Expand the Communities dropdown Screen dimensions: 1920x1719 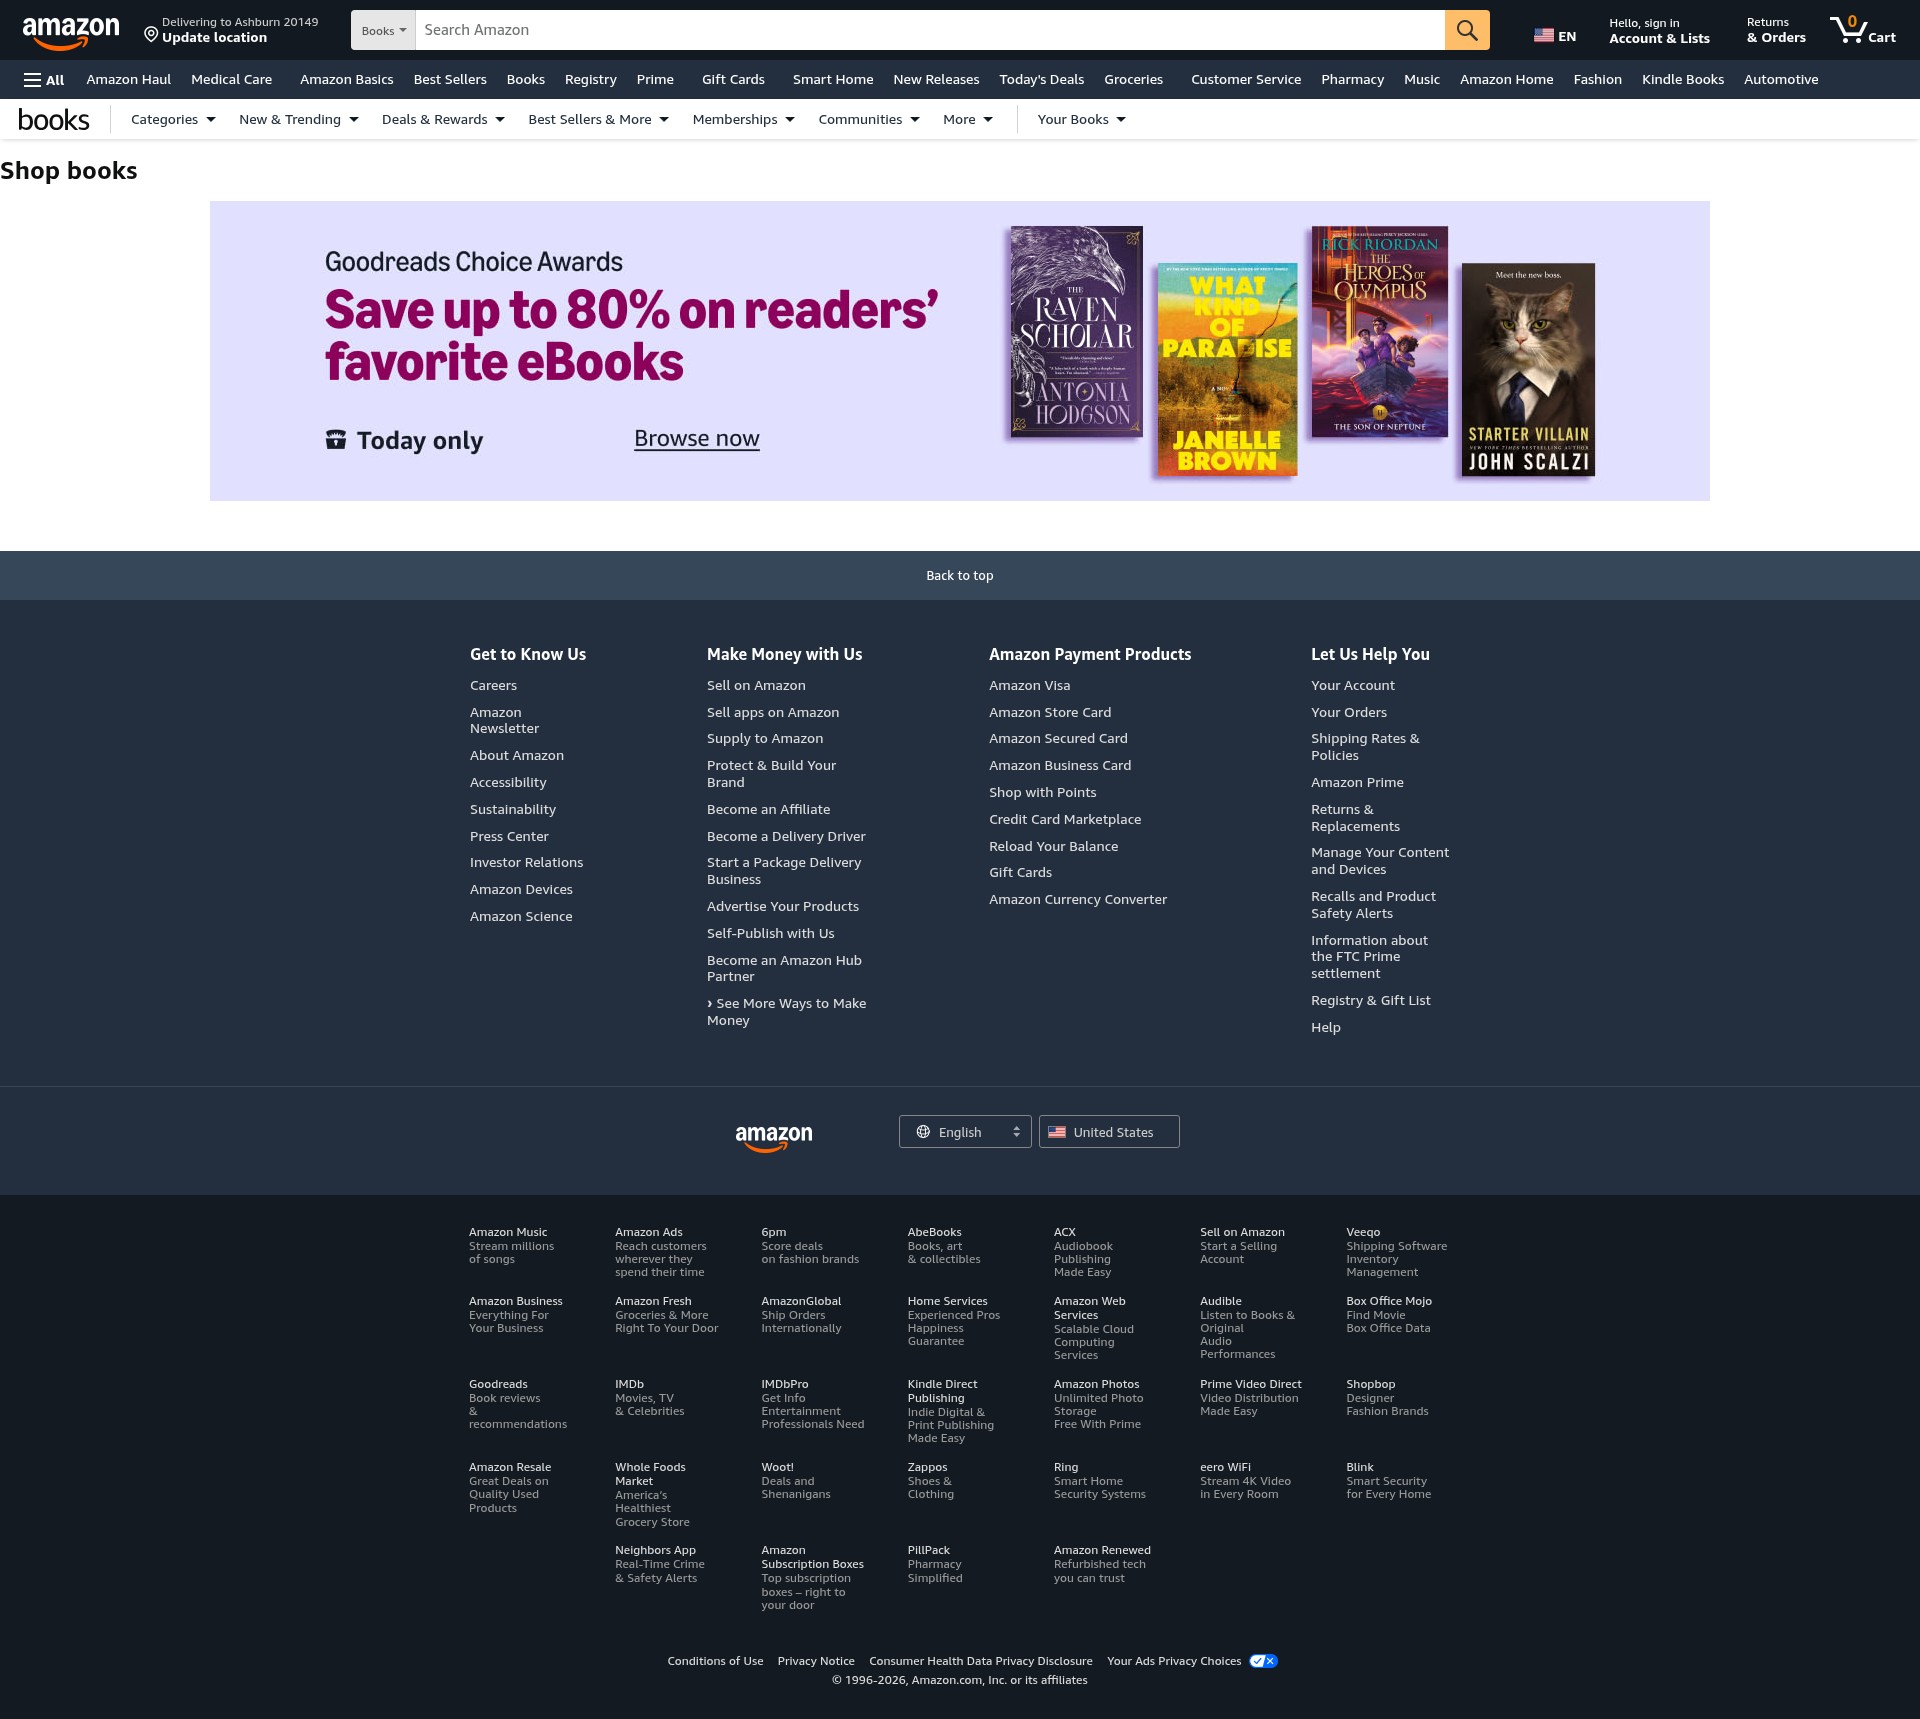pos(868,119)
